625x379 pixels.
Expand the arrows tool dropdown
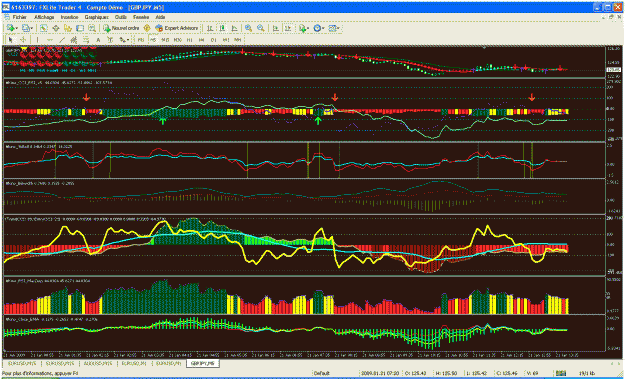(128, 40)
